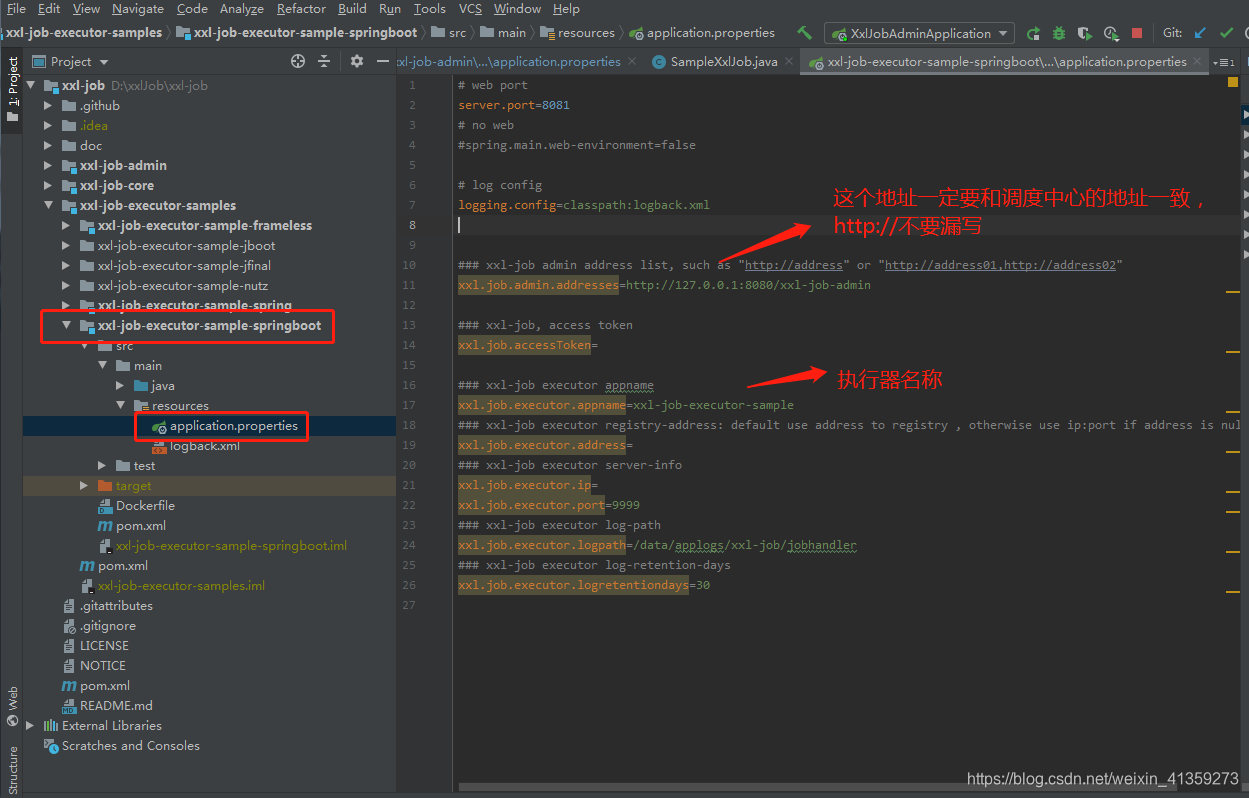Toggle the 1: Project side tool tab
Image resolution: width=1249 pixels, height=798 pixels.
12,88
